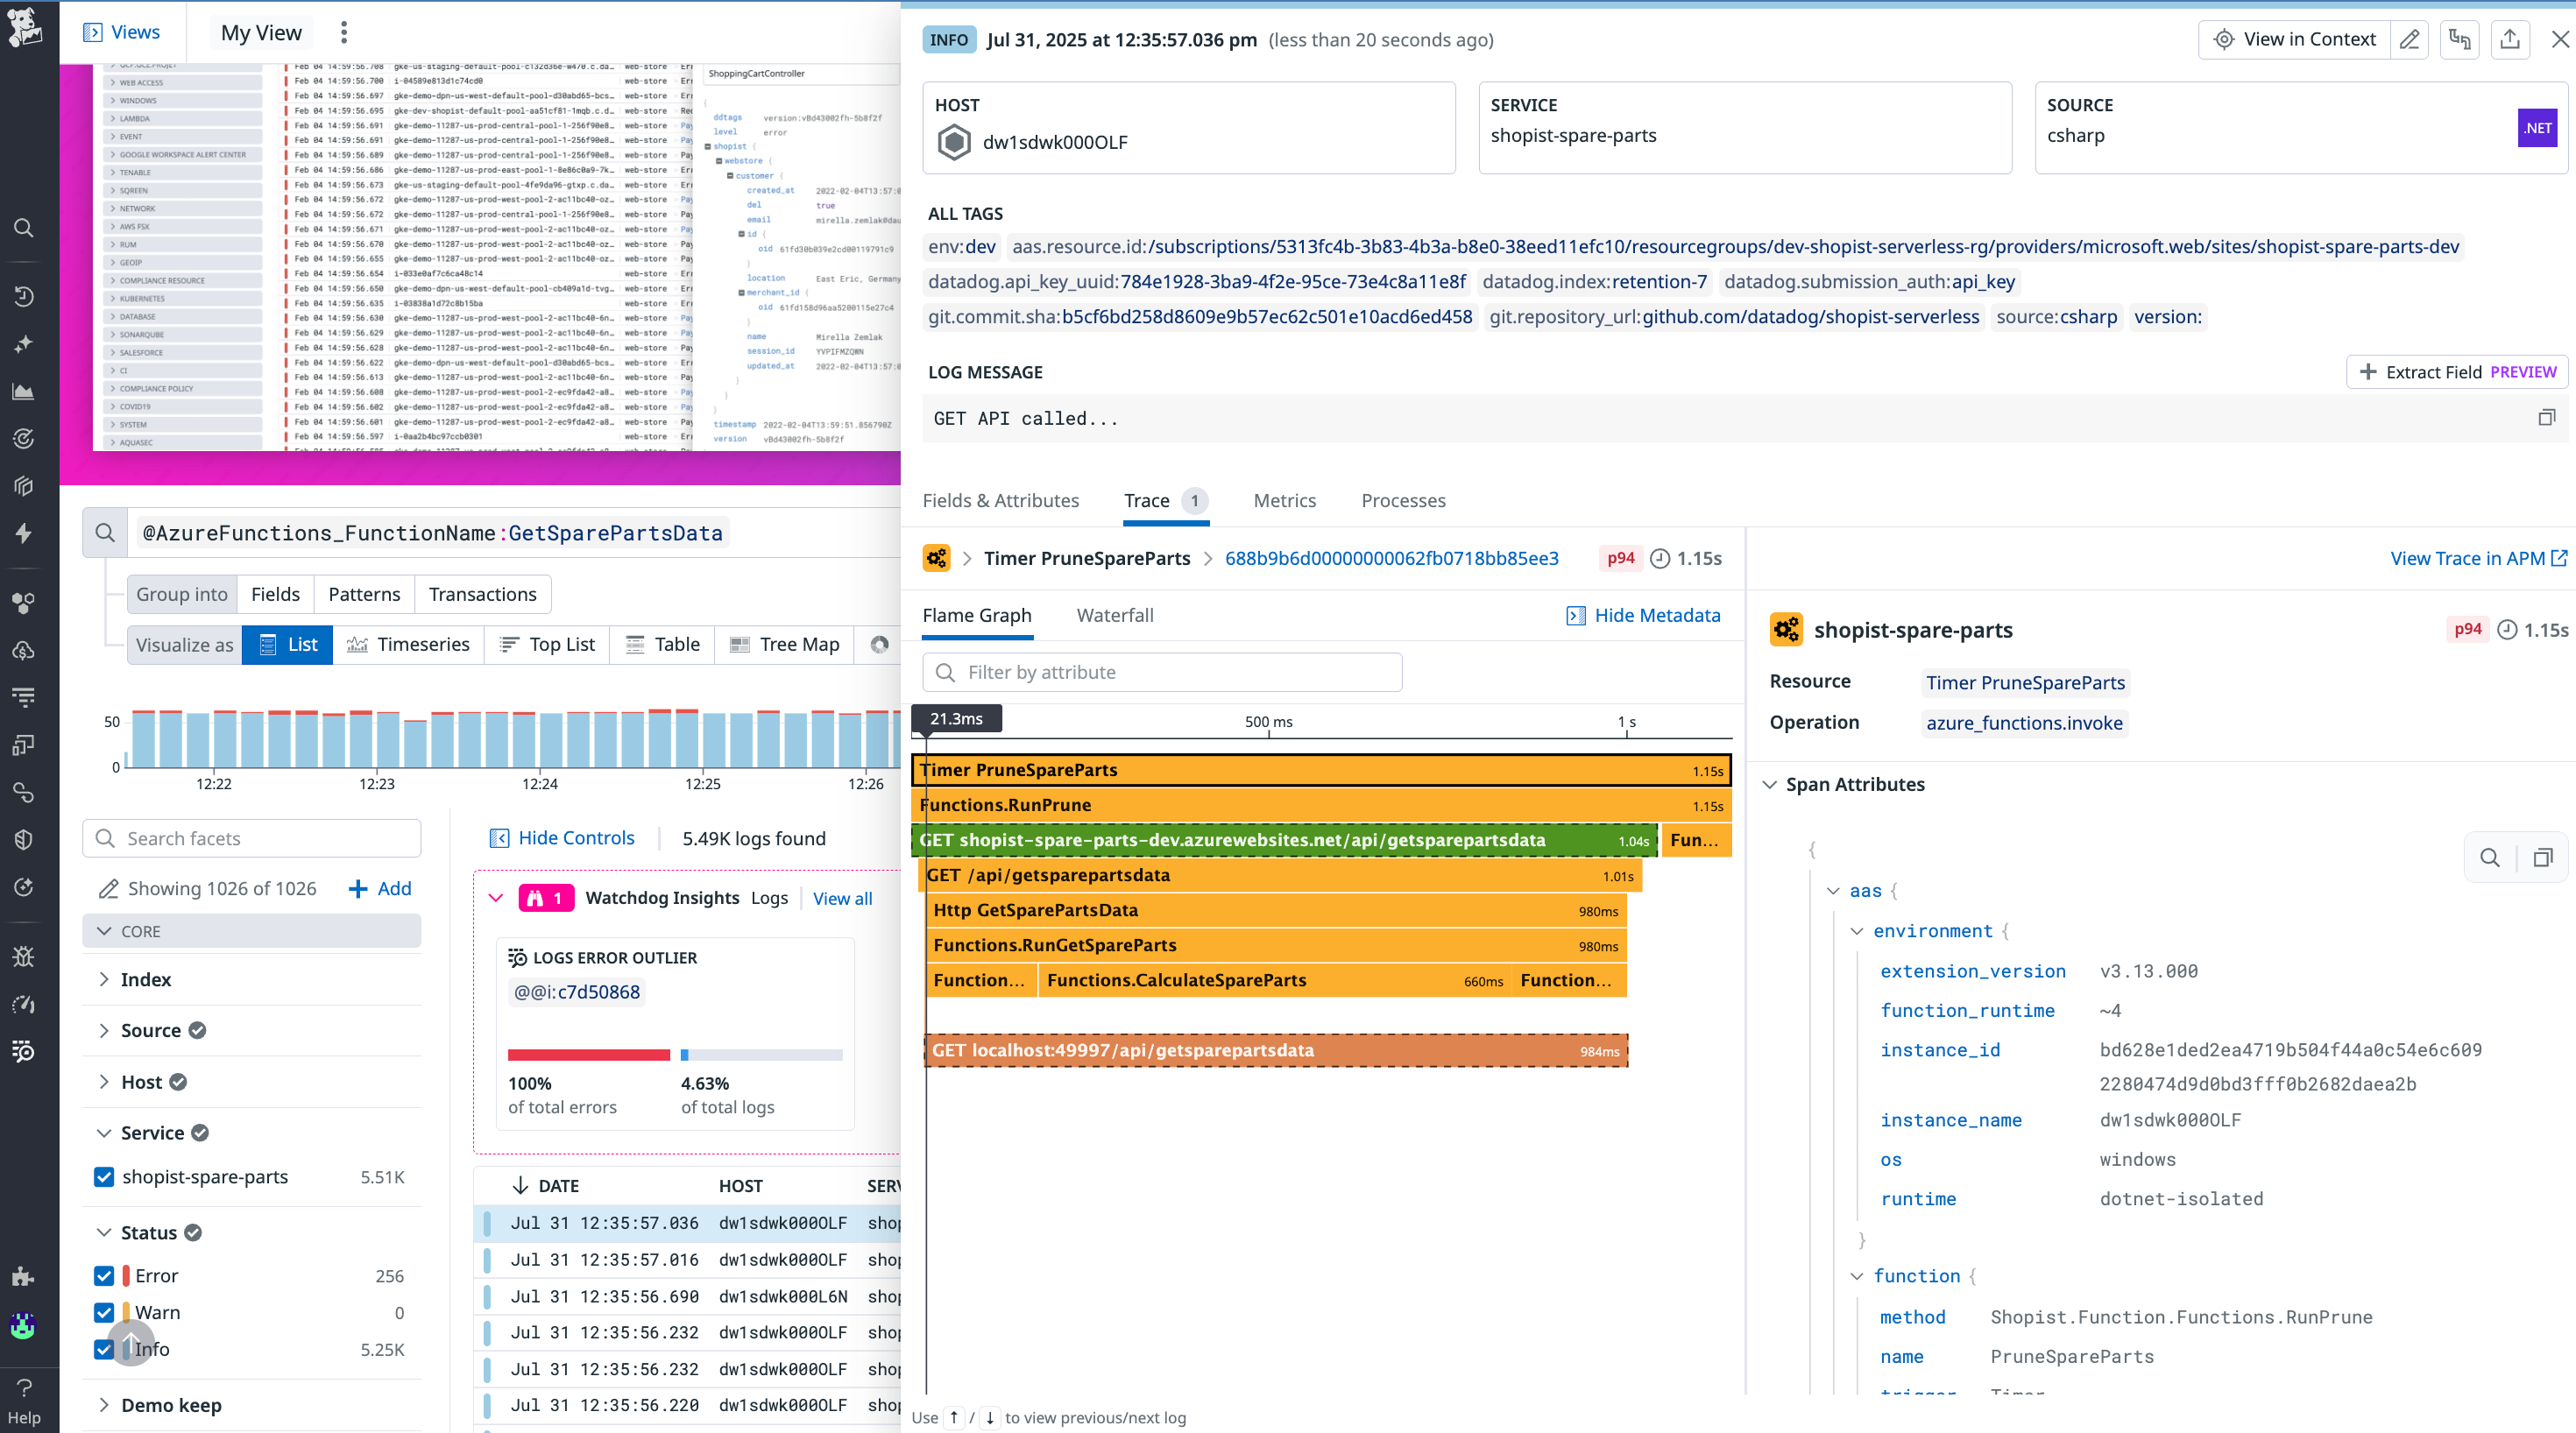Click the shield security icon in the sidebar
The image size is (2576, 1433).
[24, 838]
